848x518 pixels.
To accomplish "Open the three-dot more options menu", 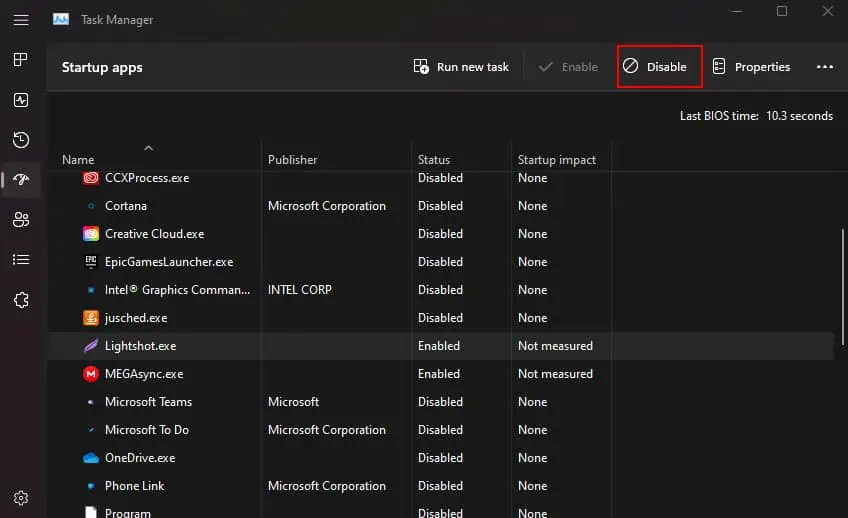I will [825, 67].
